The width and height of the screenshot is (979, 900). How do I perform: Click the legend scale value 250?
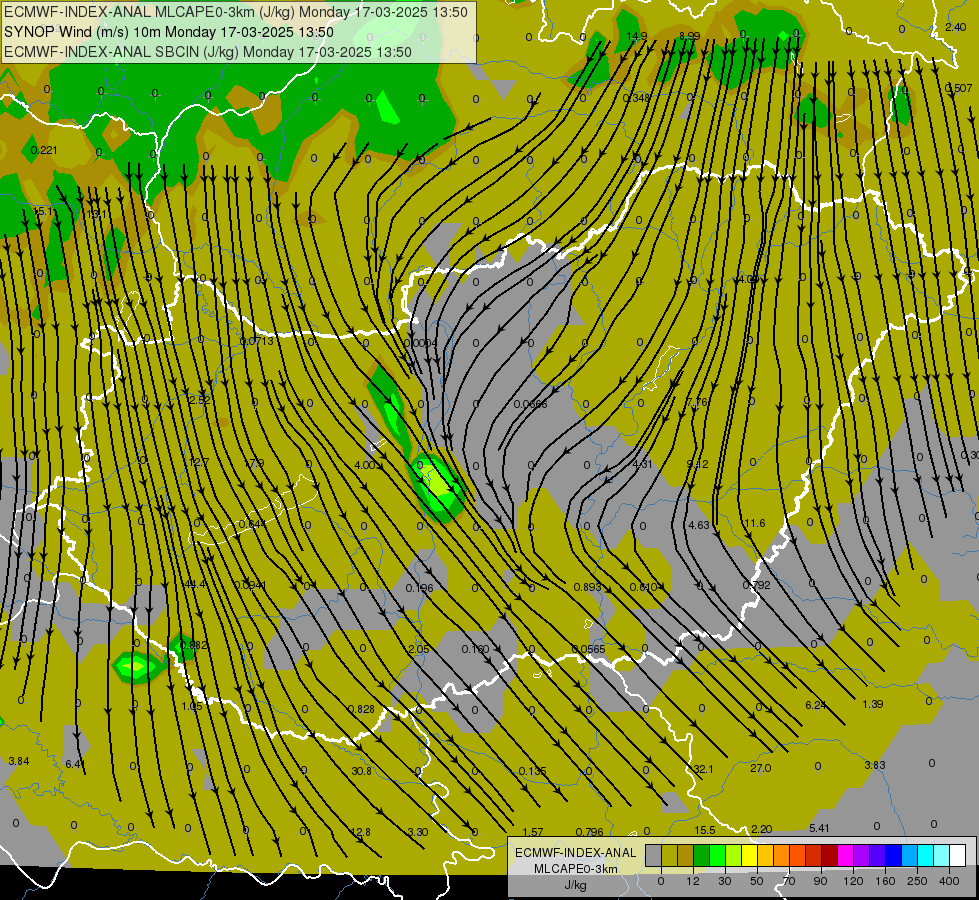[917, 881]
